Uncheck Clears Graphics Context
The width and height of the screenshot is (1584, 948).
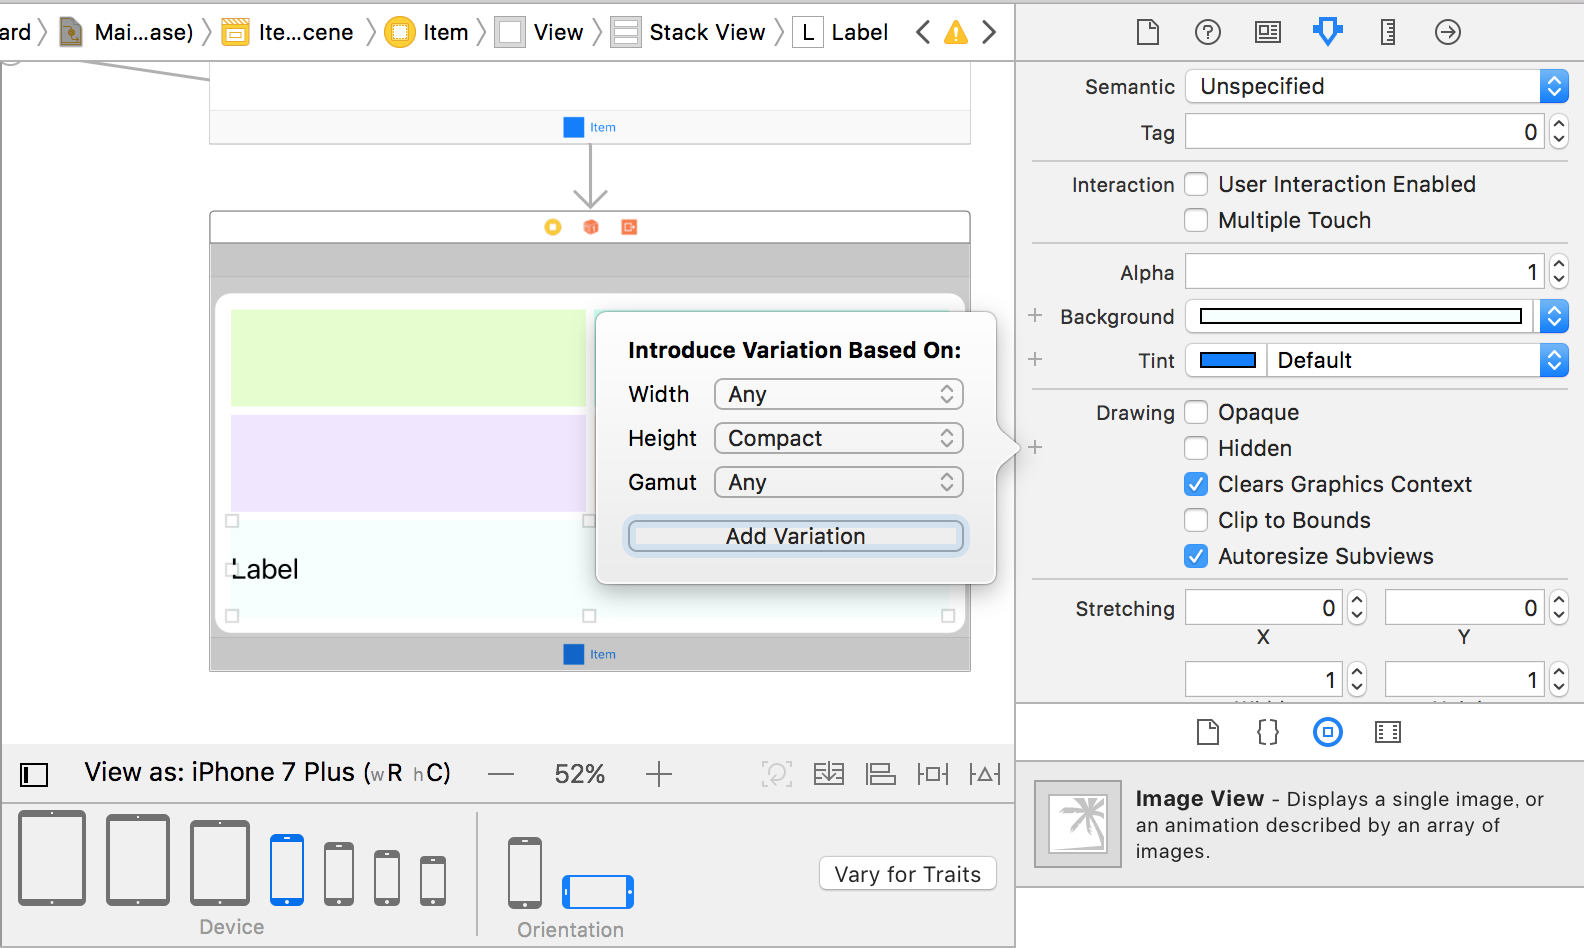pos(1196,484)
